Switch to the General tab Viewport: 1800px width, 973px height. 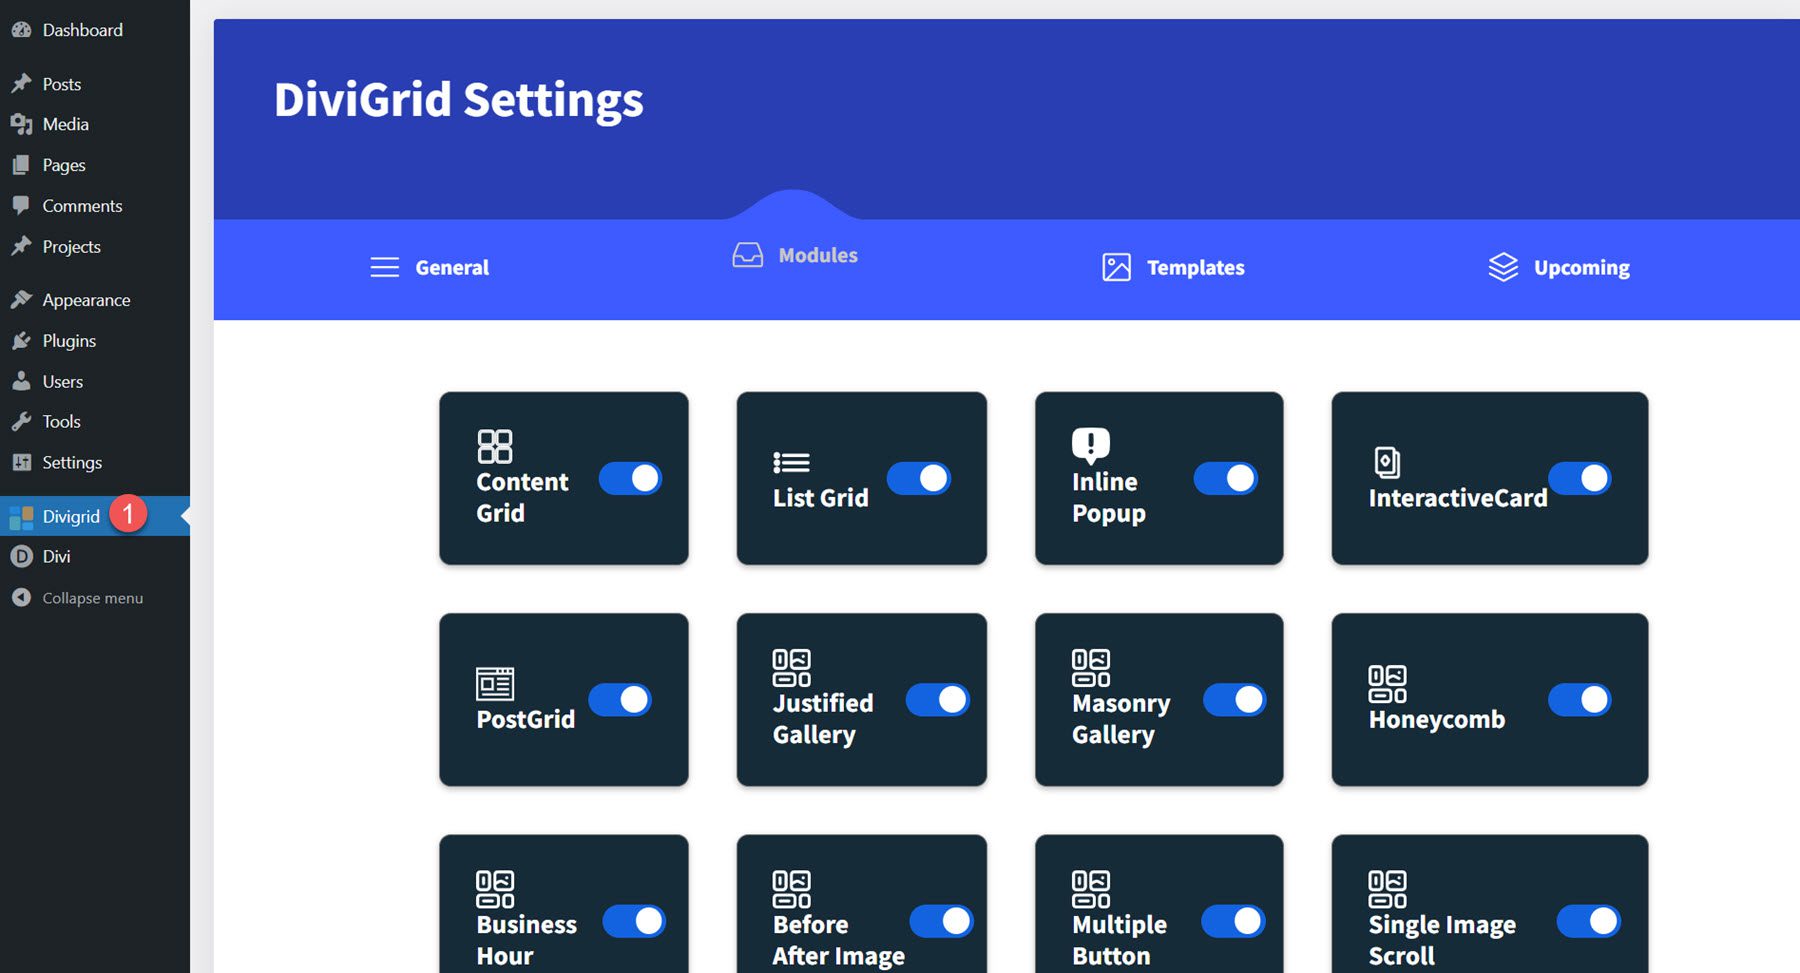[452, 267]
